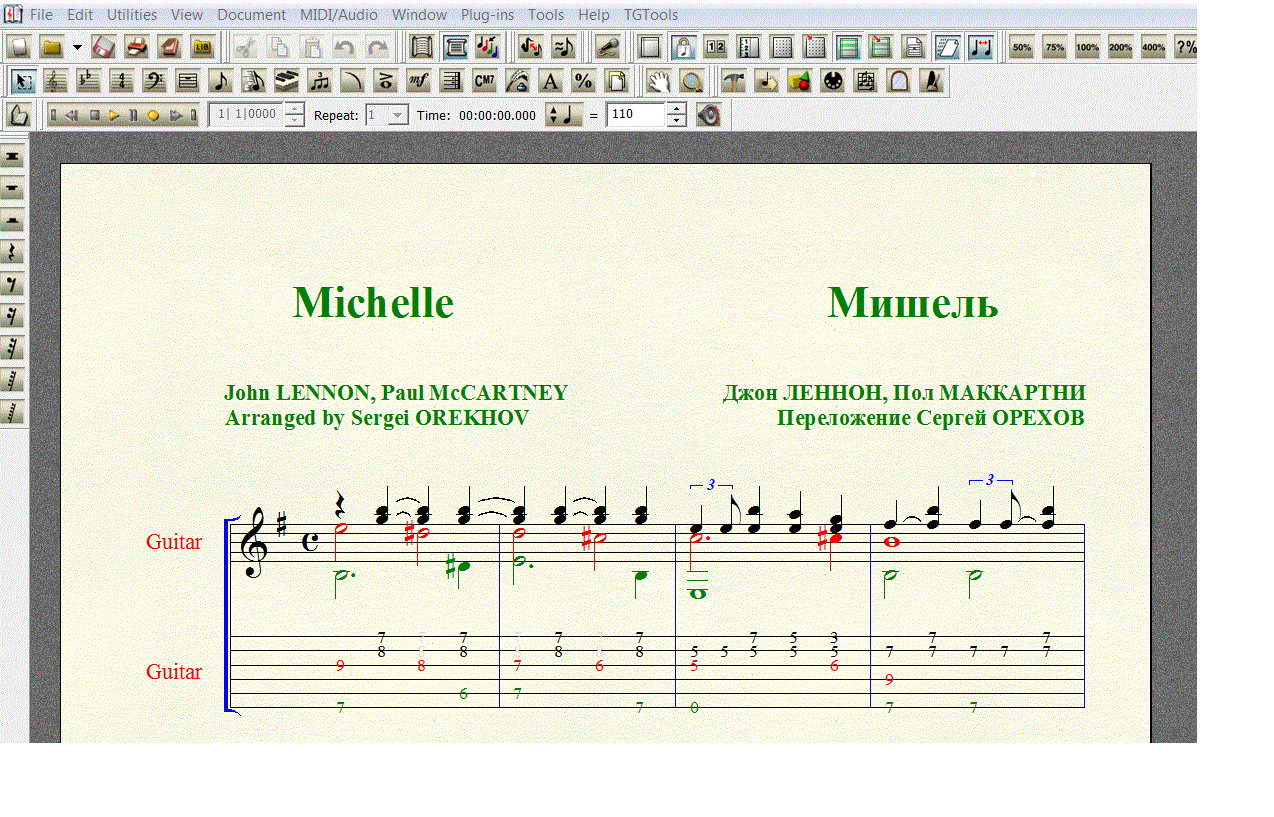This screenshot has width=1274, height=817.
Task: Click the Undo arrow icon
Action: pyautogui.click(x=344, y=47)
